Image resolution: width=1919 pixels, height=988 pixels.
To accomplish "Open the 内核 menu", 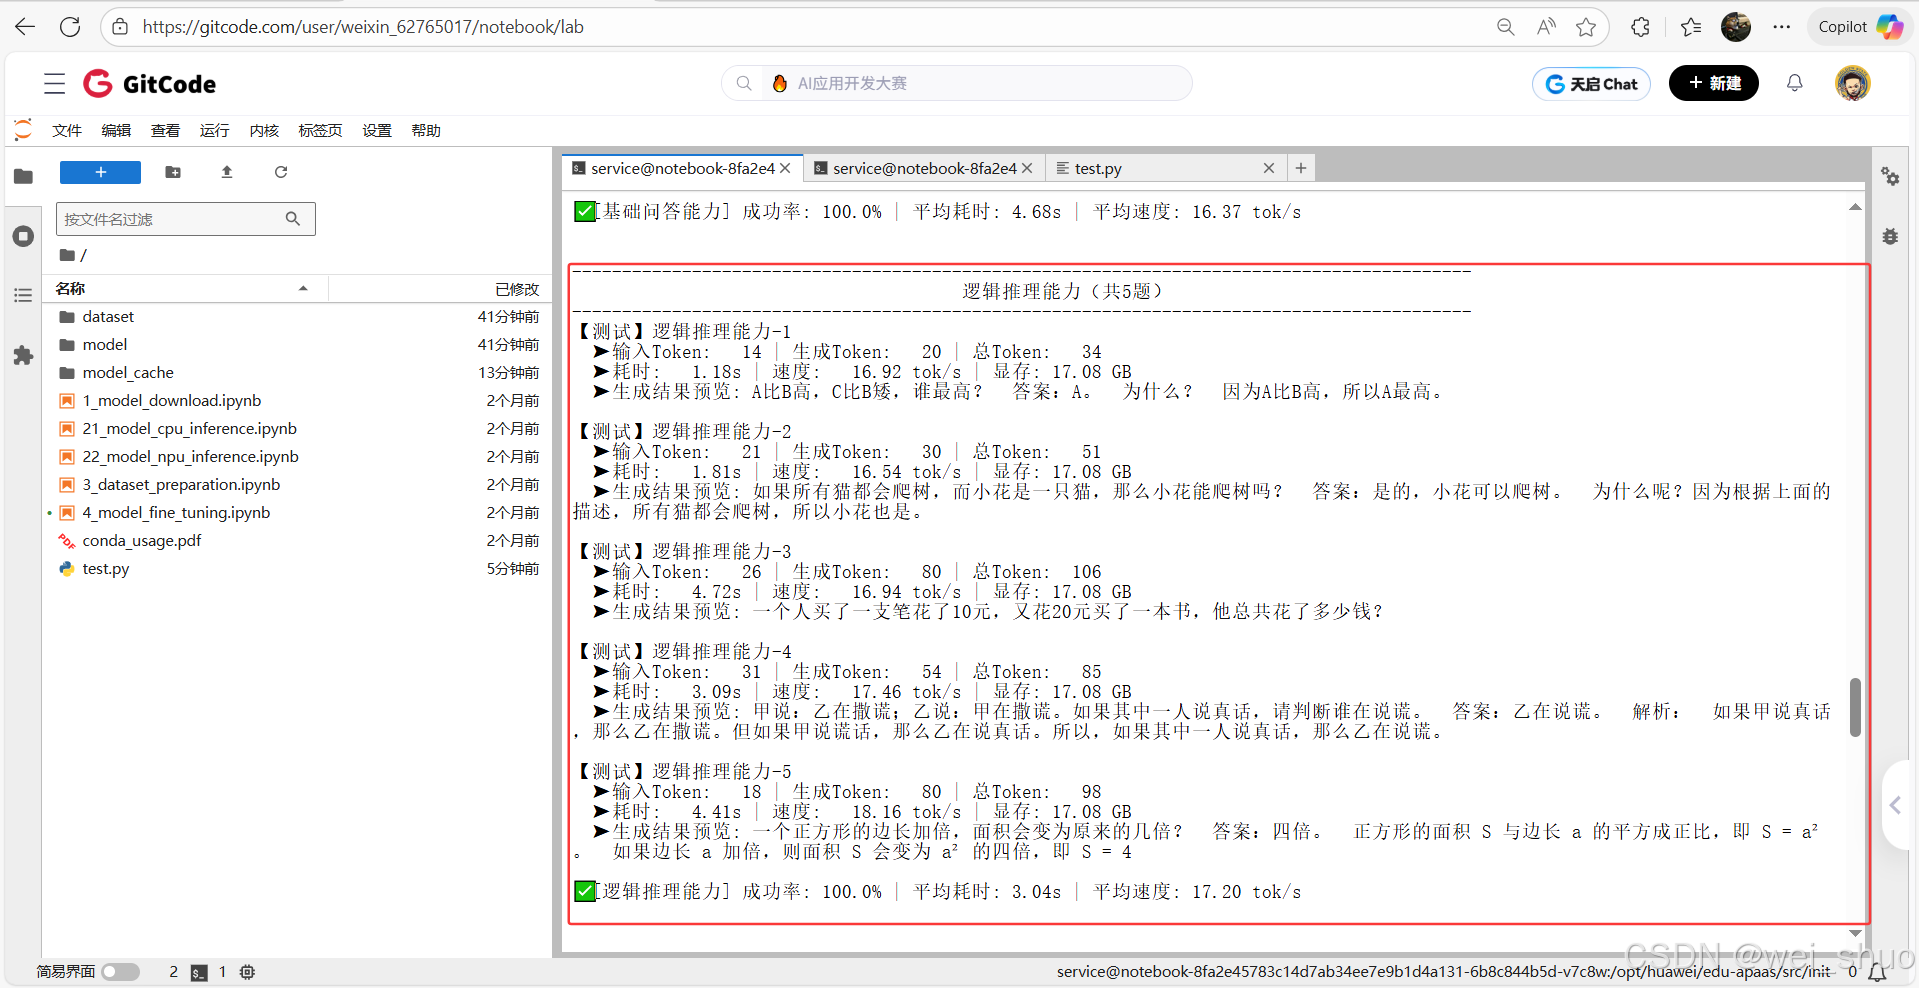I will point(264,130).
